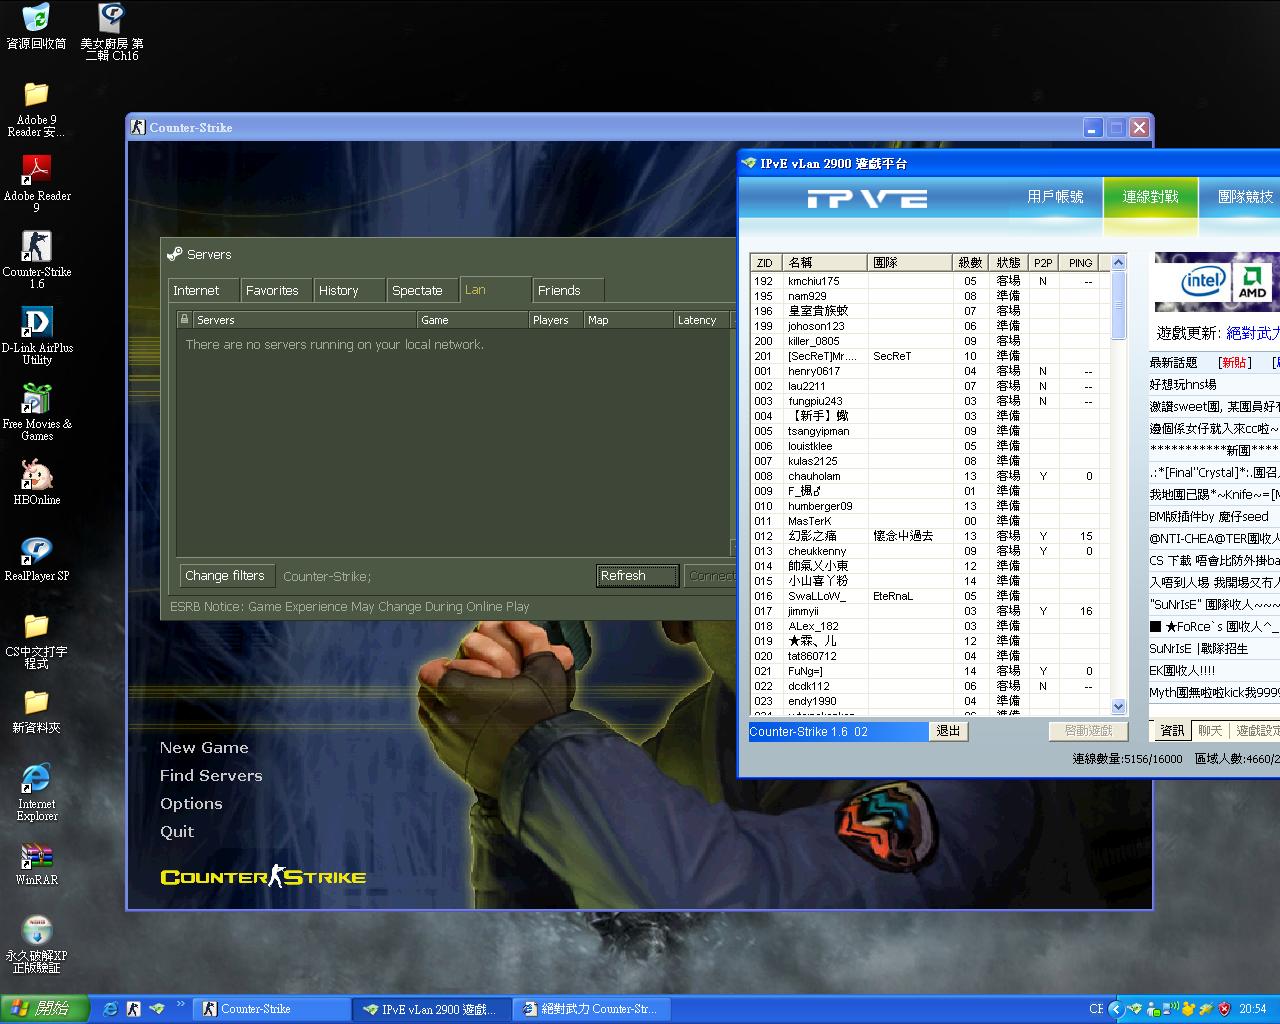Launch D-Link AirPlus Utility icon

coord(37,324)
